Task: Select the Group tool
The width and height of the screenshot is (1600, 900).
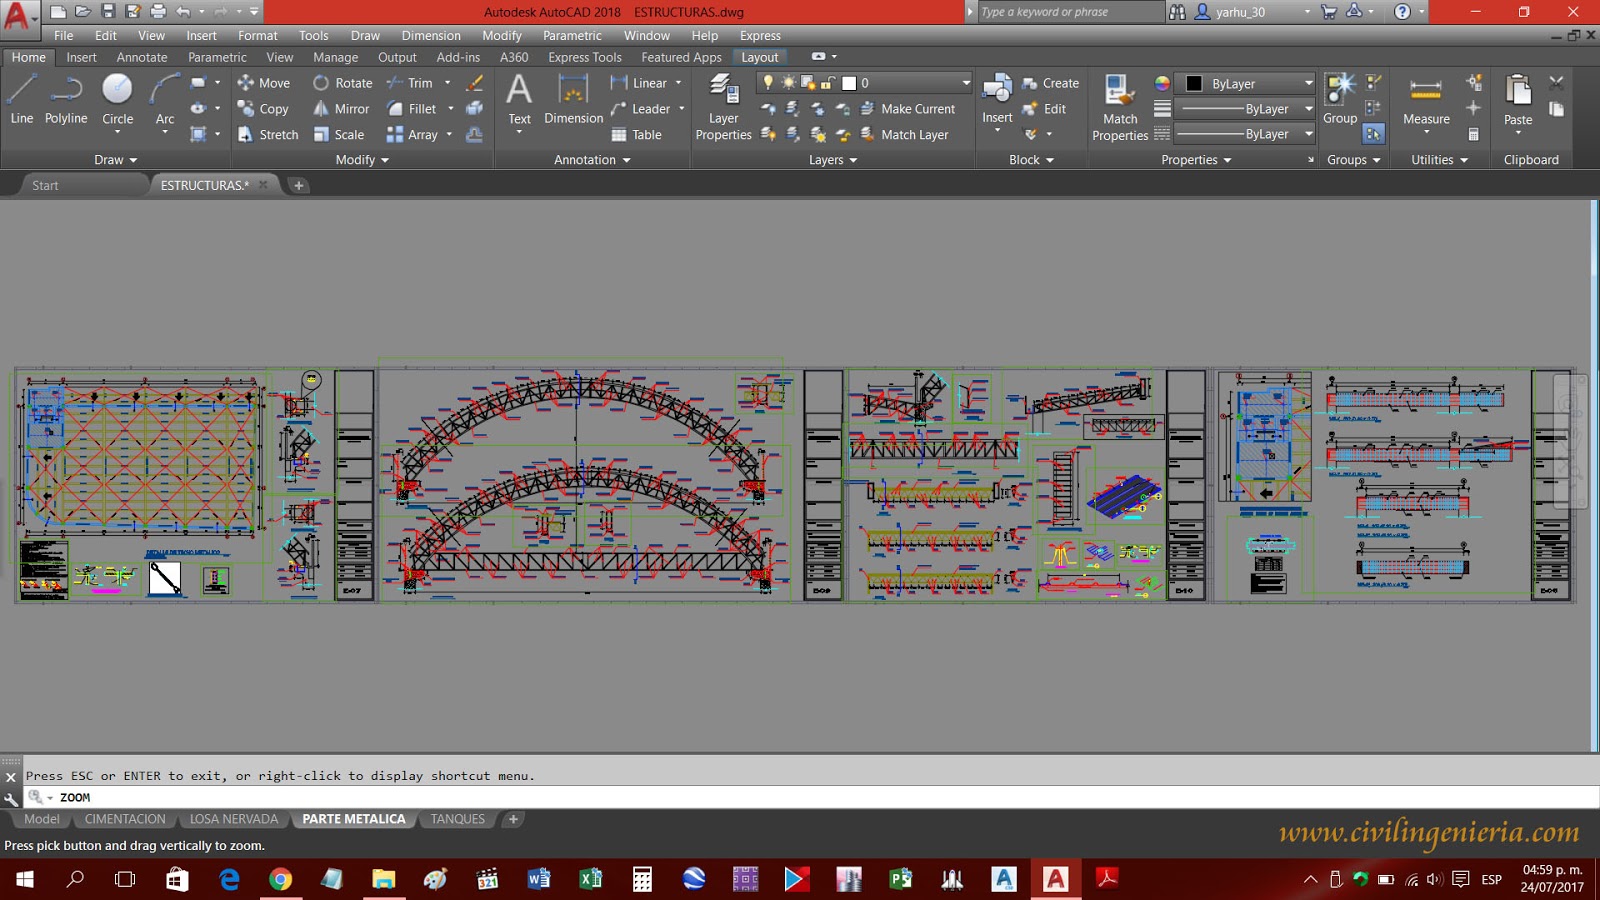Action: pyautogui.click(x=1340, y=99)
